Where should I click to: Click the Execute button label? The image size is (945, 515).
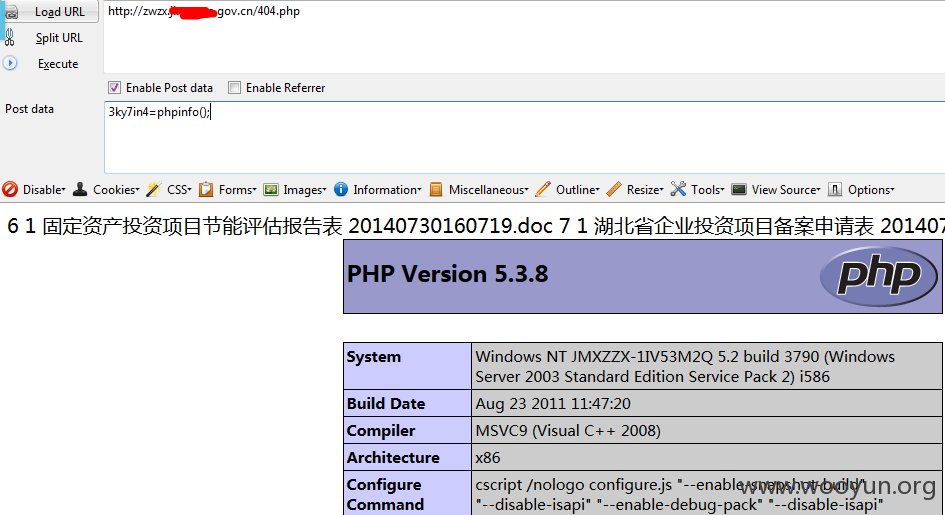[58, 63]
